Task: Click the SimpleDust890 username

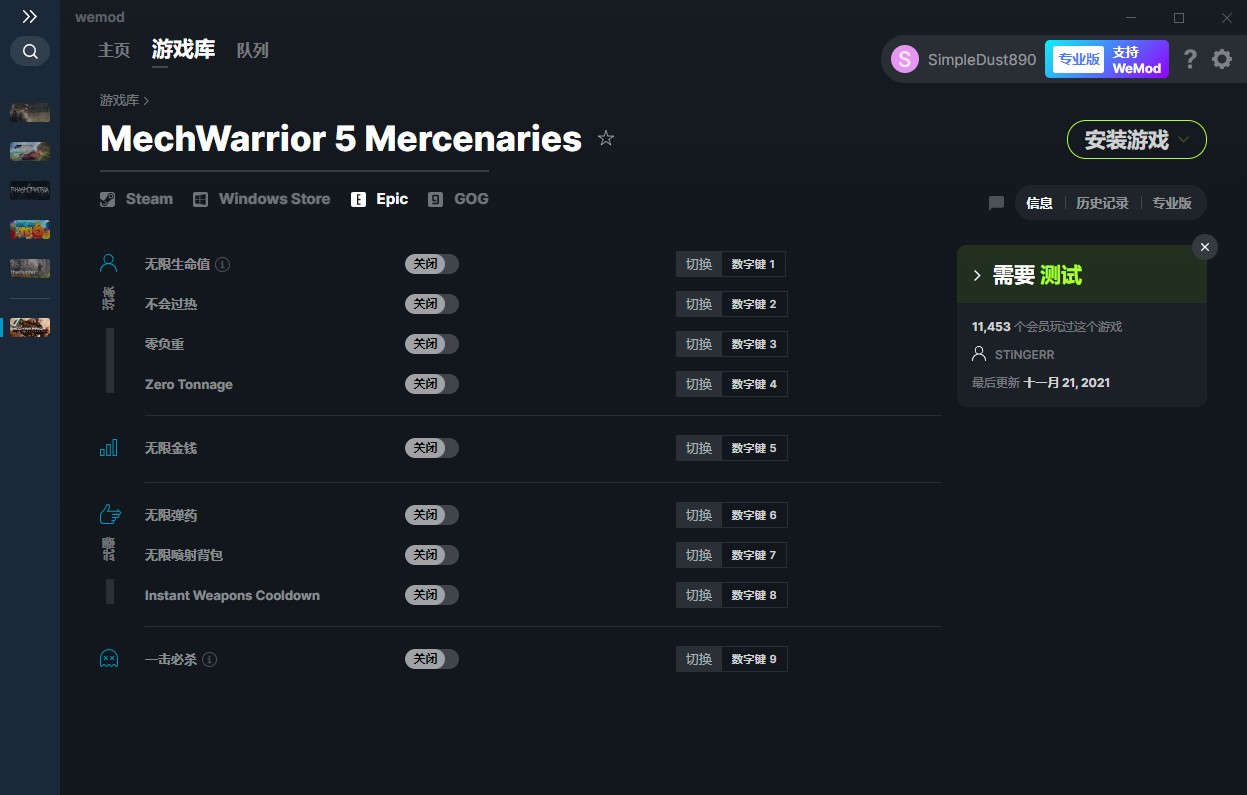Action: coord(982,59)
